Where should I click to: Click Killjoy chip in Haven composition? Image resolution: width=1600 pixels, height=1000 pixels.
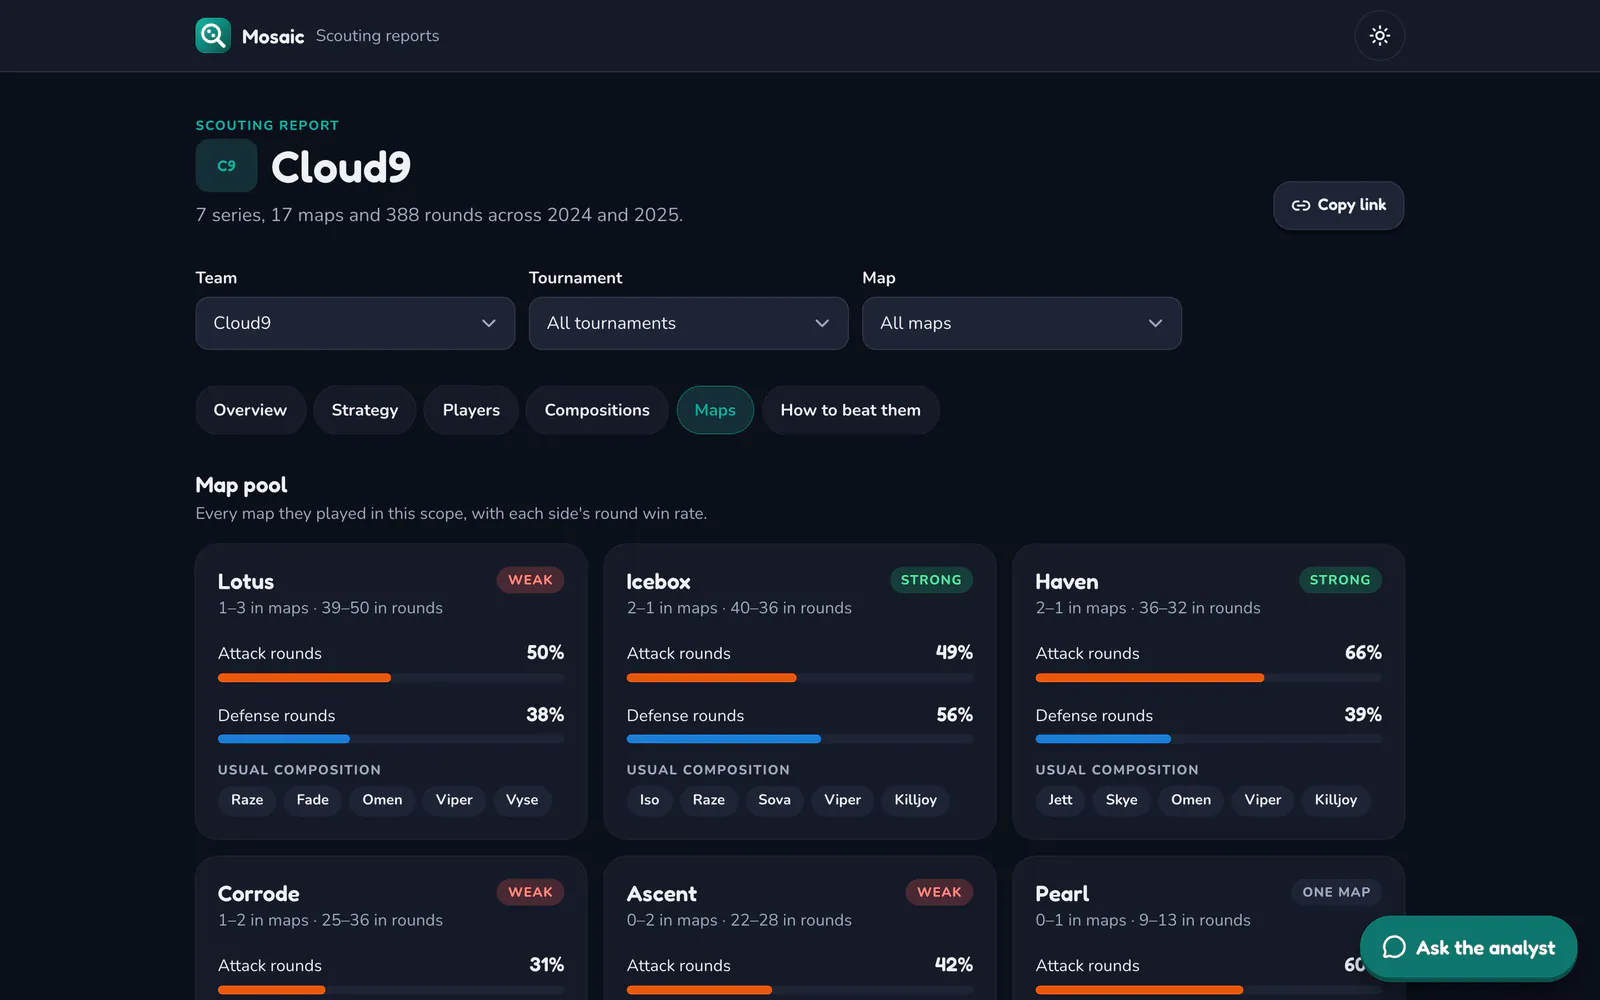pyautogui.click(x=1336, y=800)
